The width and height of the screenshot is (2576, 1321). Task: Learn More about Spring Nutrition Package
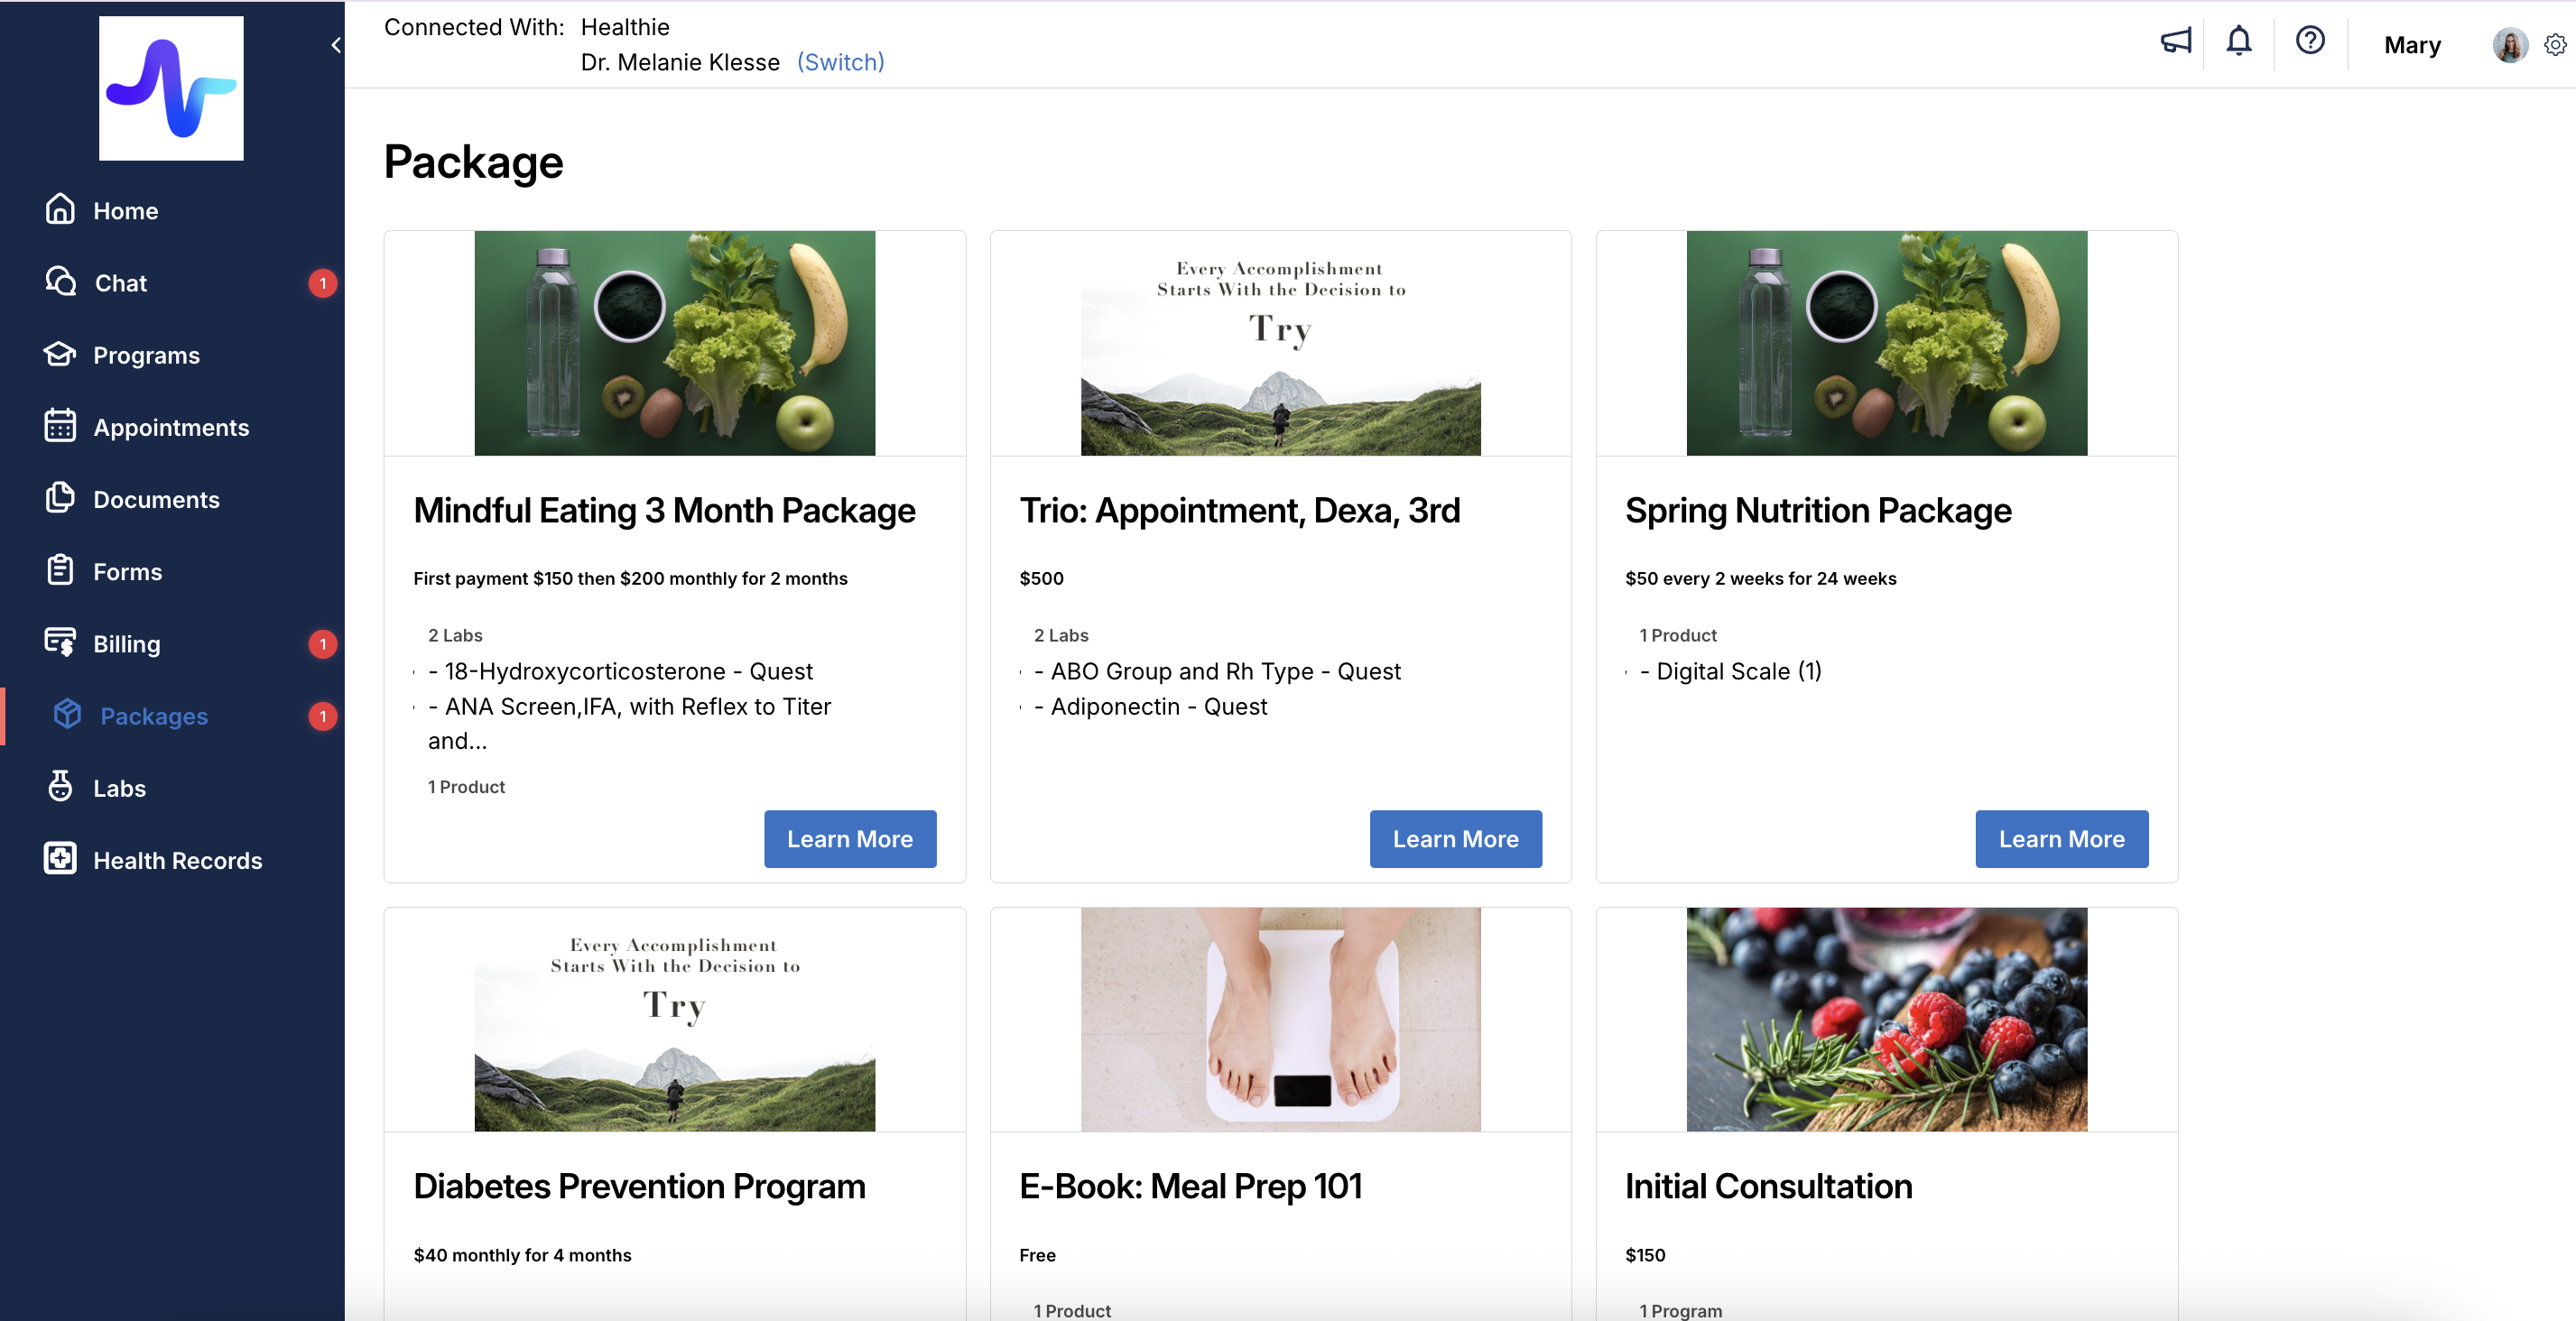2061,838
